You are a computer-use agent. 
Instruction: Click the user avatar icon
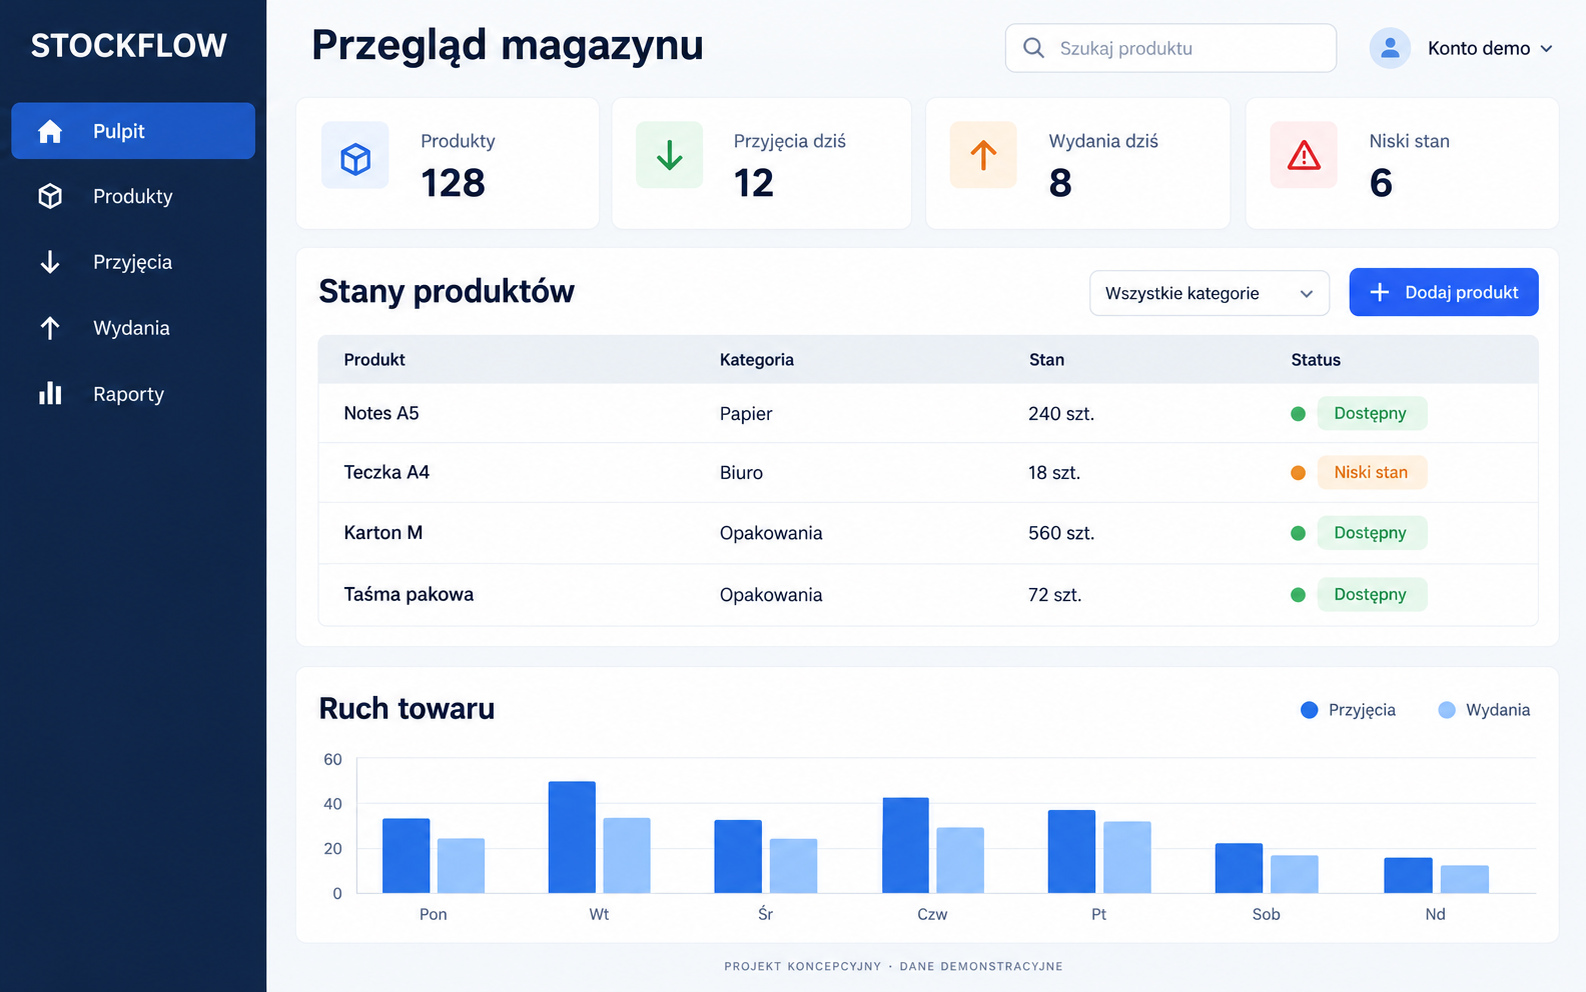[x=1389, y=48]
